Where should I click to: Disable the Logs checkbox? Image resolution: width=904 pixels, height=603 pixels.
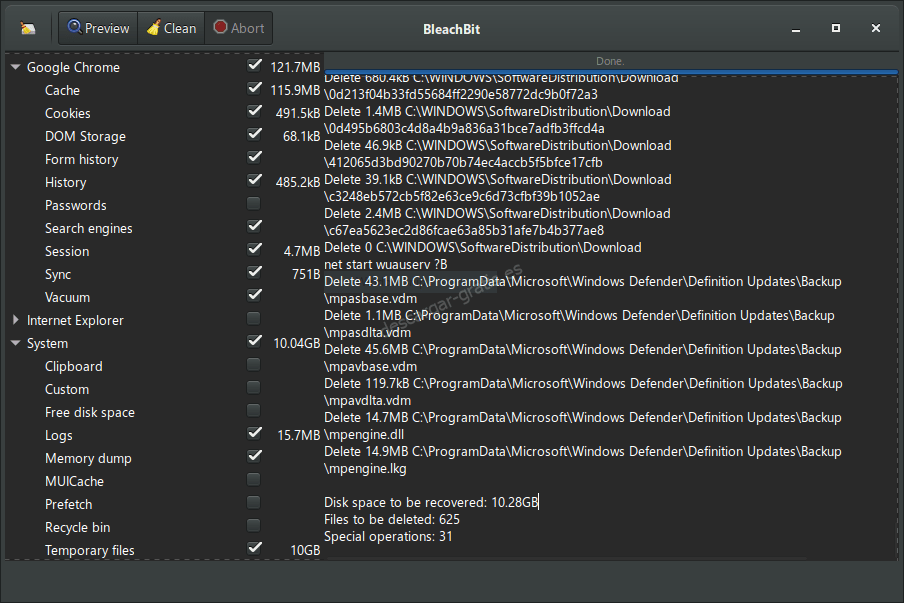pos(254,432)
